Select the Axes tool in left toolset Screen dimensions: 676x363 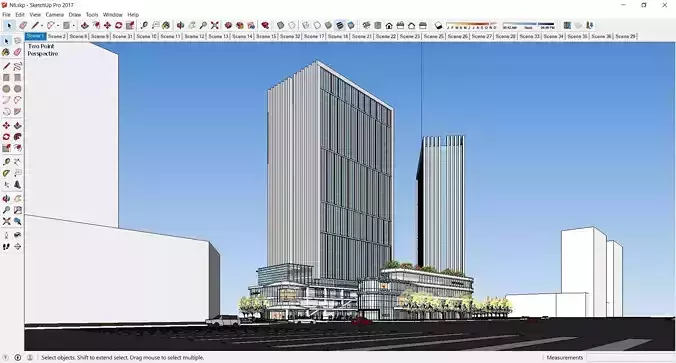pos(6,185)
